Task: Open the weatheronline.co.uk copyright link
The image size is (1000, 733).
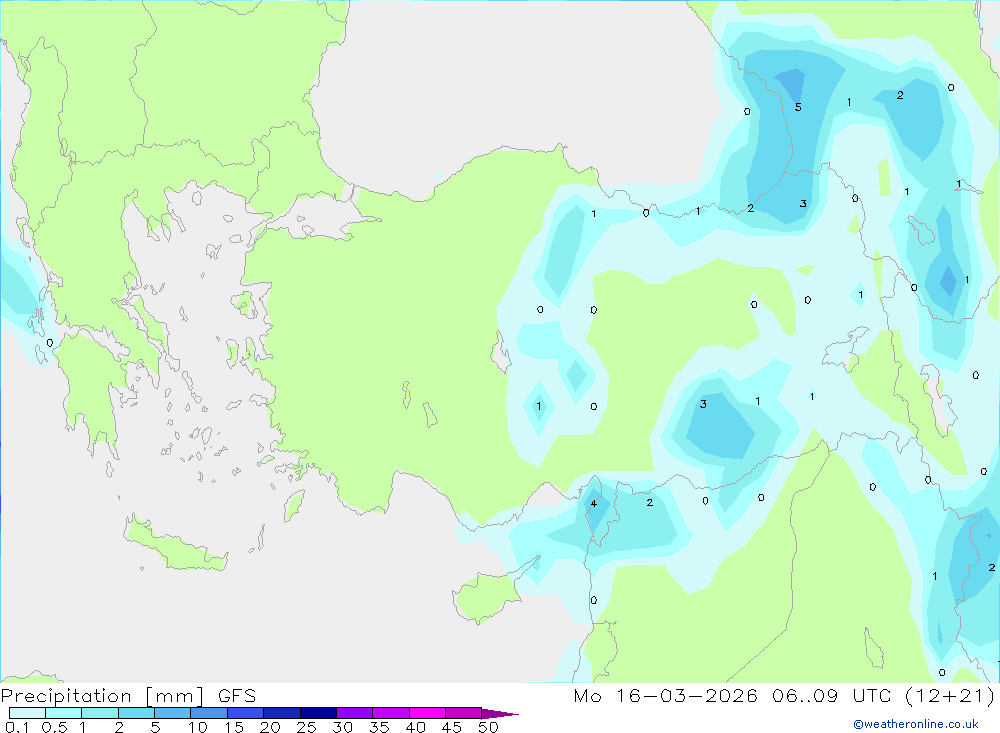Action: point(916,724)
